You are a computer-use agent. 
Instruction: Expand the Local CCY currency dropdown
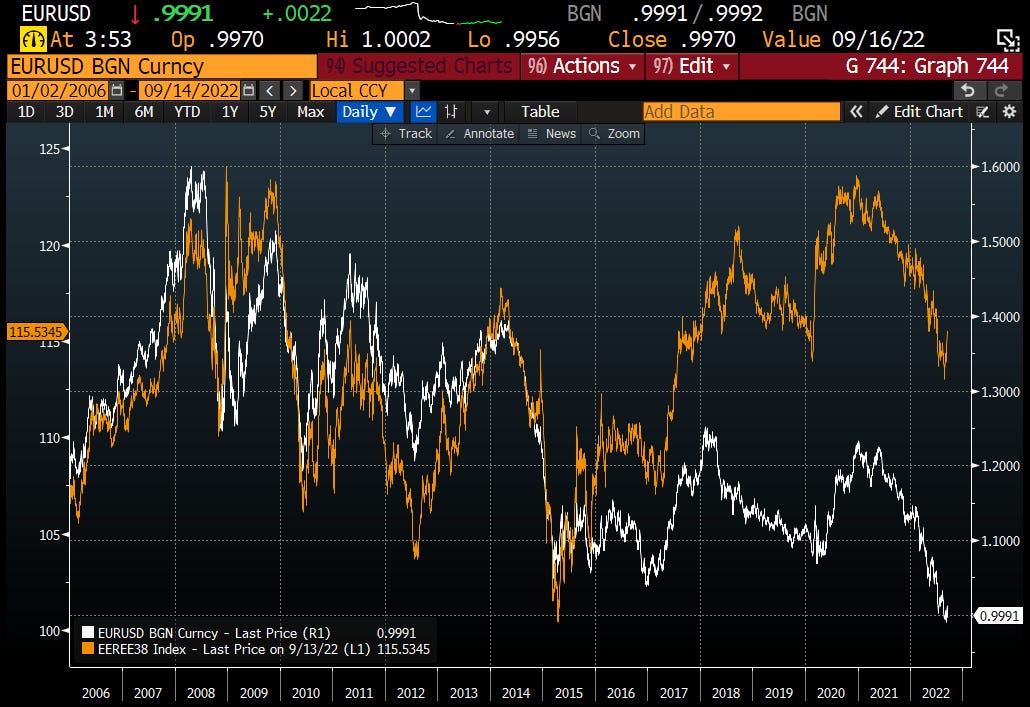click(412, 91)
